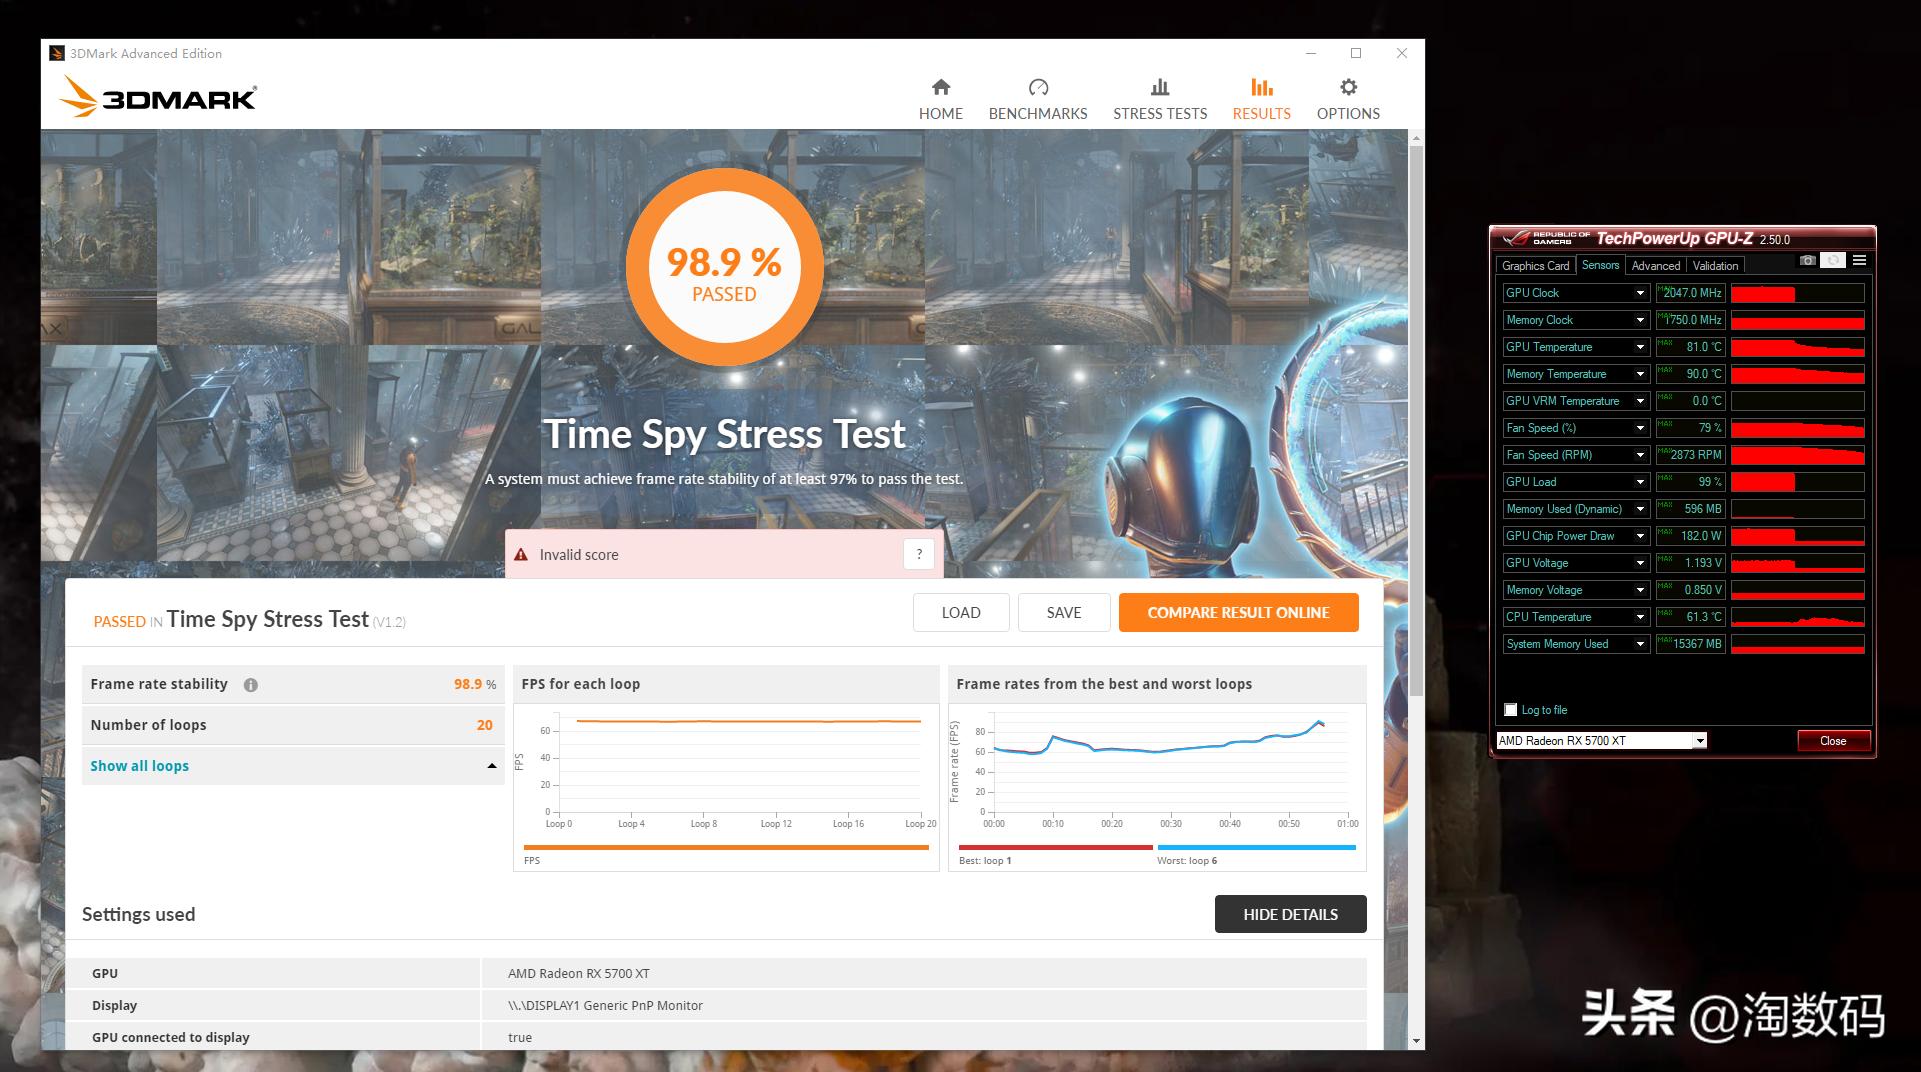This screenshot has width=1921, height=1072.
Task: Open the Memory Voltage sensor dropdown
Action: tap(1640, 590)
